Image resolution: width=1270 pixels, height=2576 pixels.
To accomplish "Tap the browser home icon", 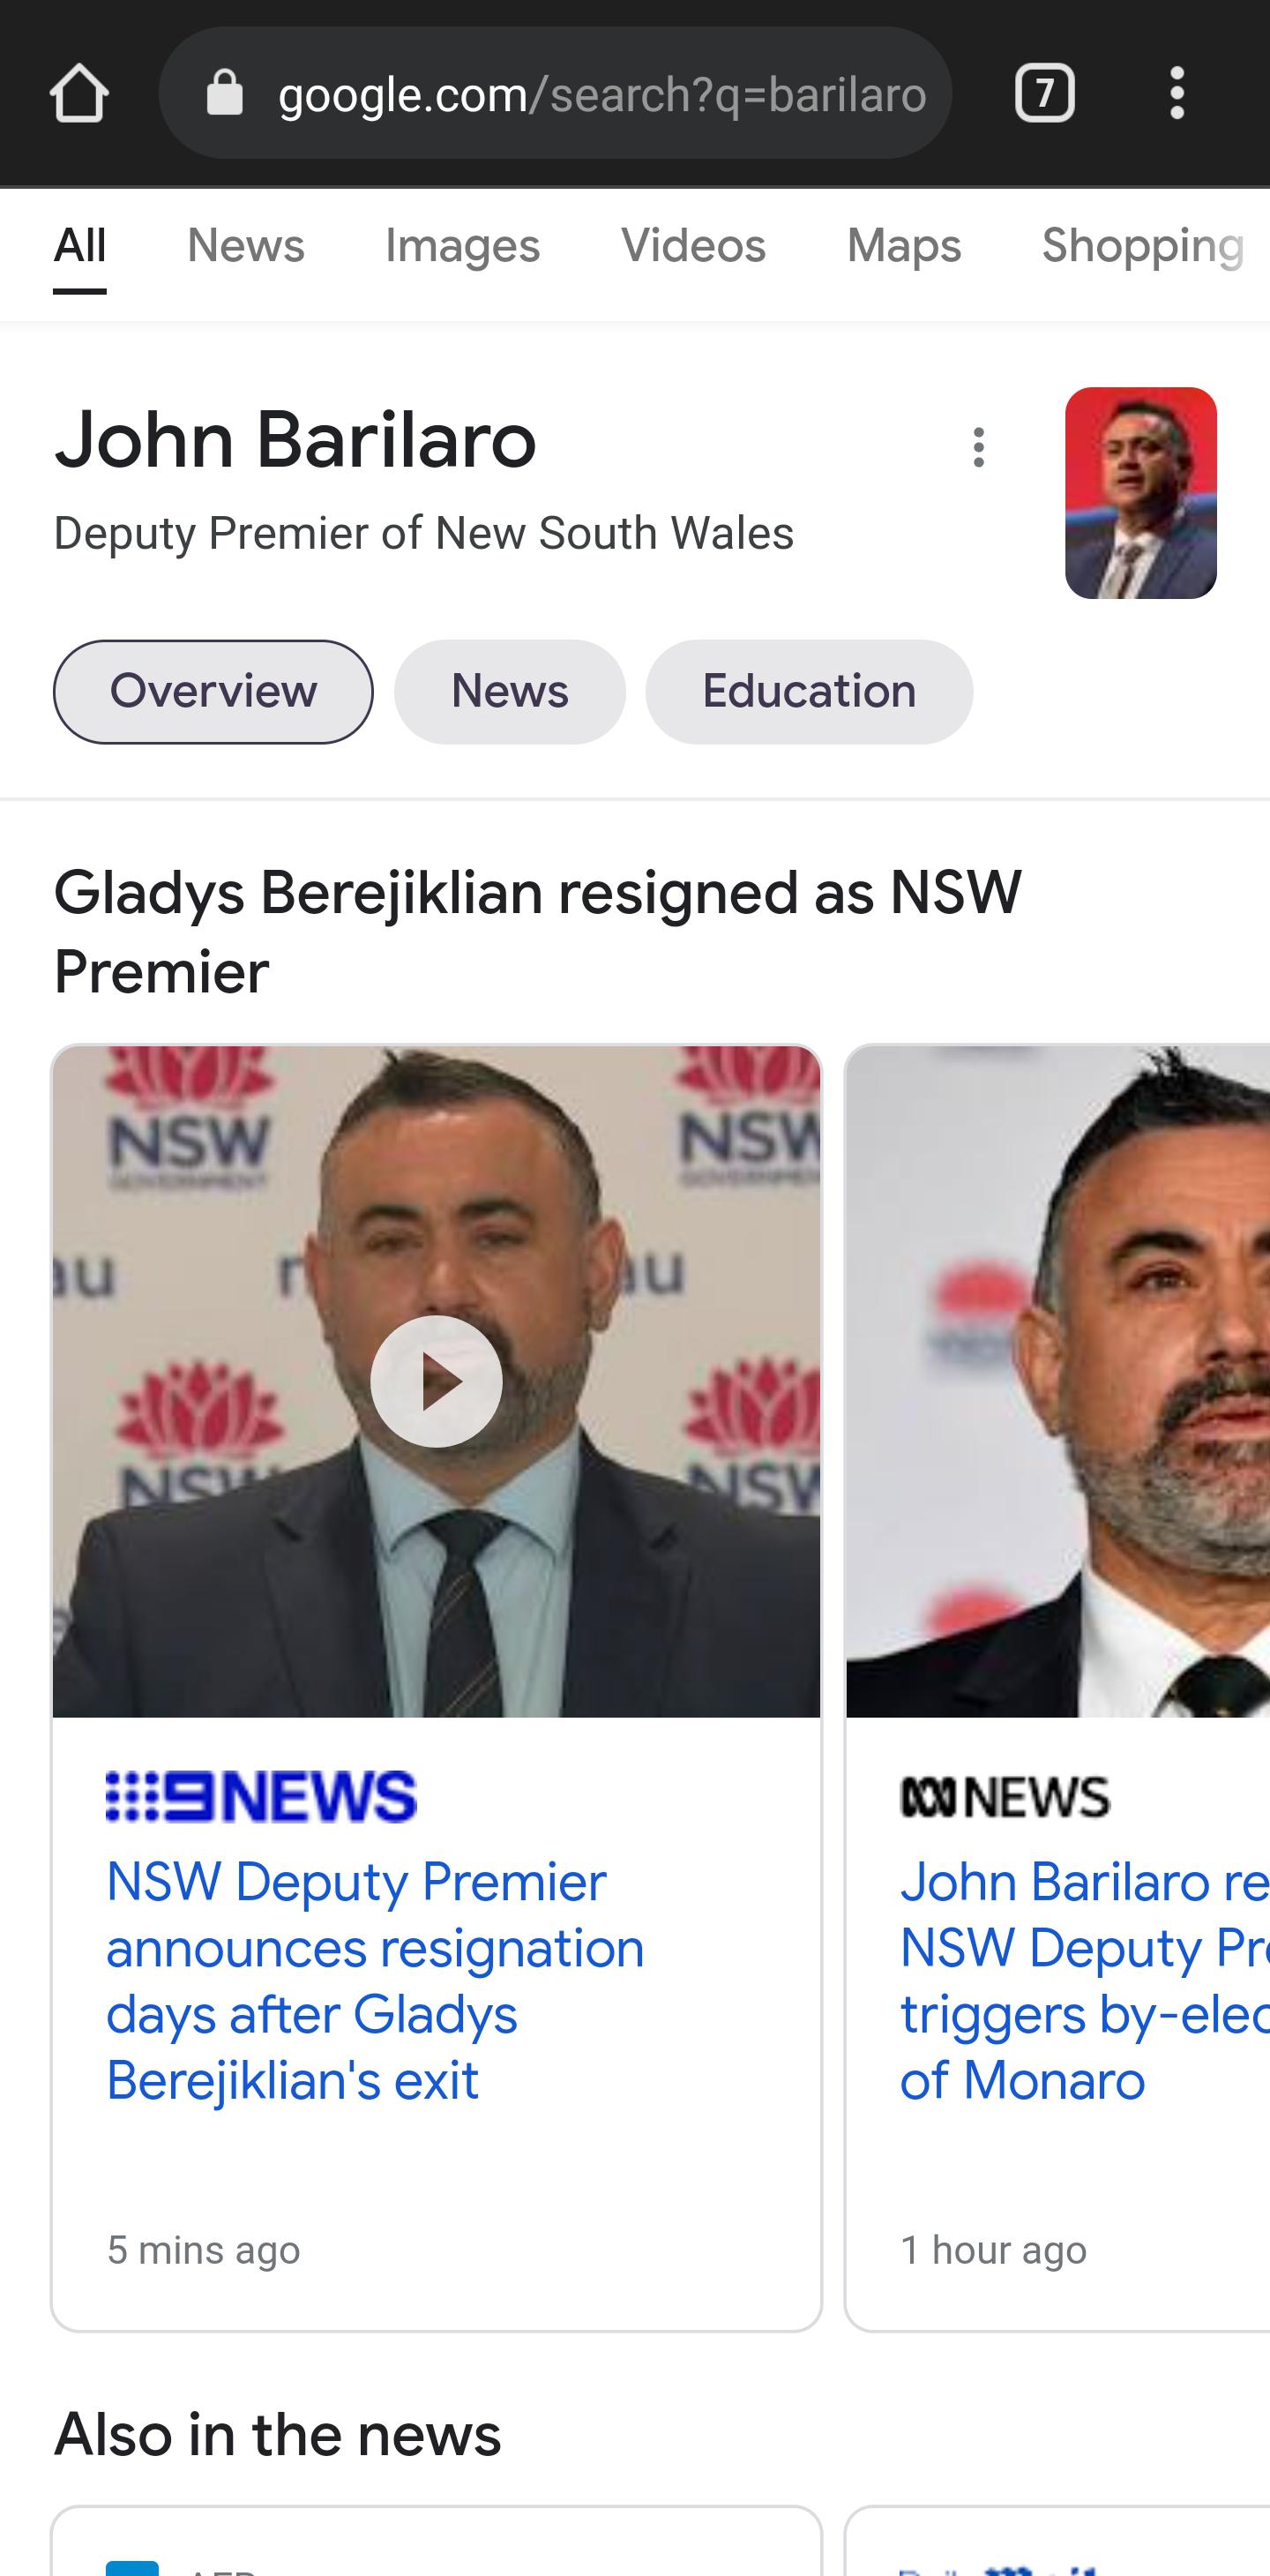I will (x=79, y=94).
